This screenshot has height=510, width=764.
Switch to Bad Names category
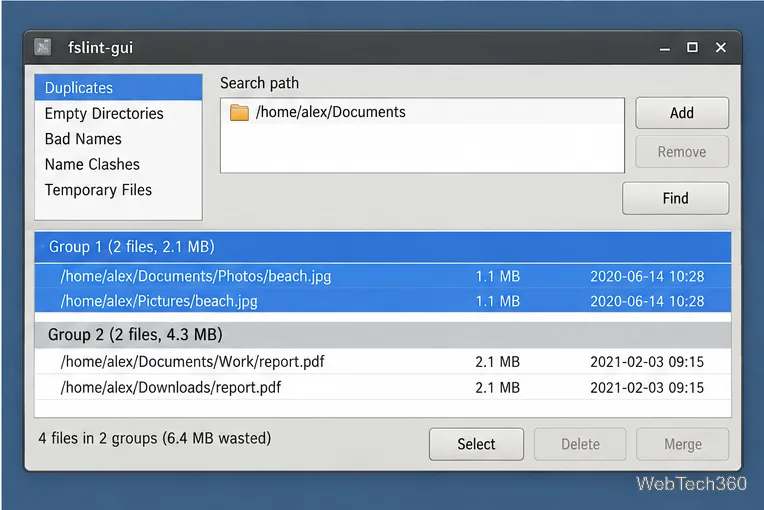pyautogui.click(x=118, y=139)
